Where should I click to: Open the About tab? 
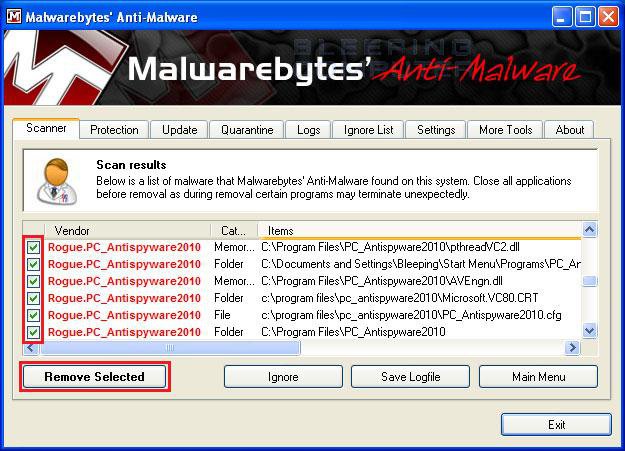pyautogui.click(x=570, y=130)
